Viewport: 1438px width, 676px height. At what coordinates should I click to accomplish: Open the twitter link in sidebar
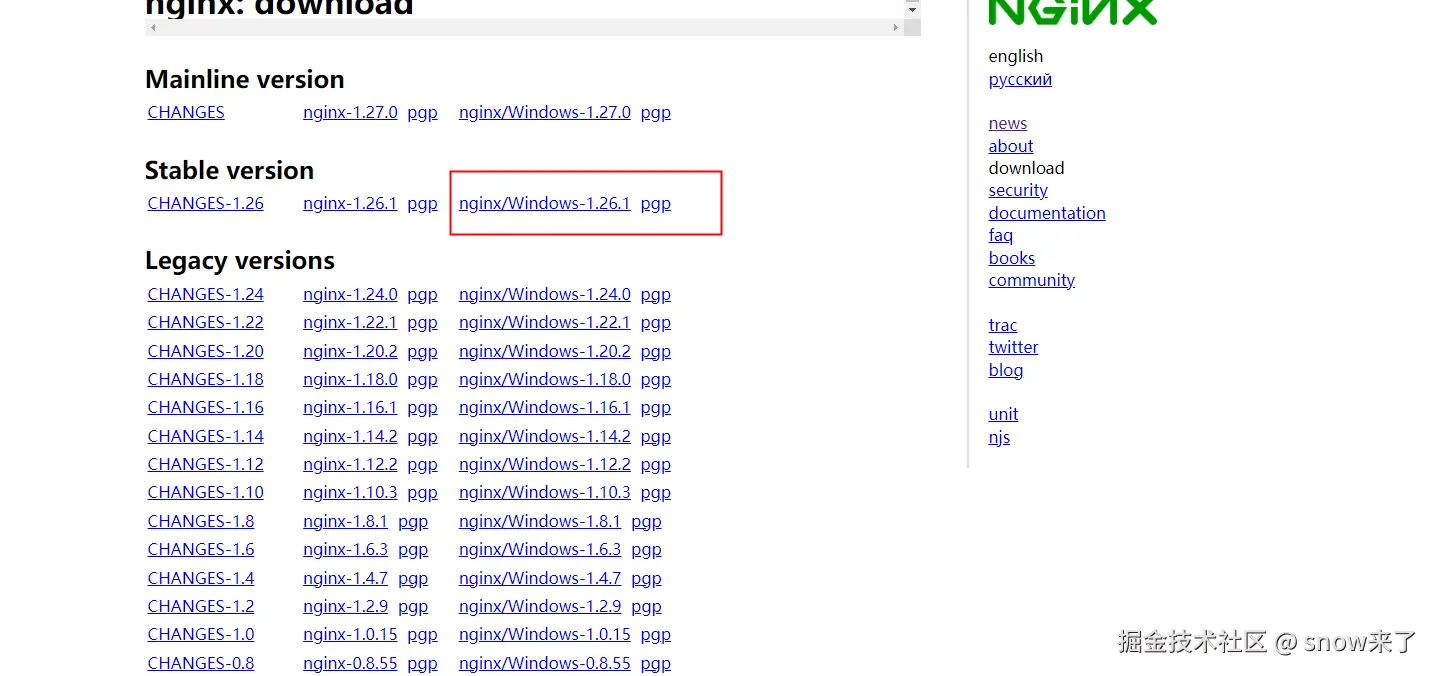click(1014, 347)
